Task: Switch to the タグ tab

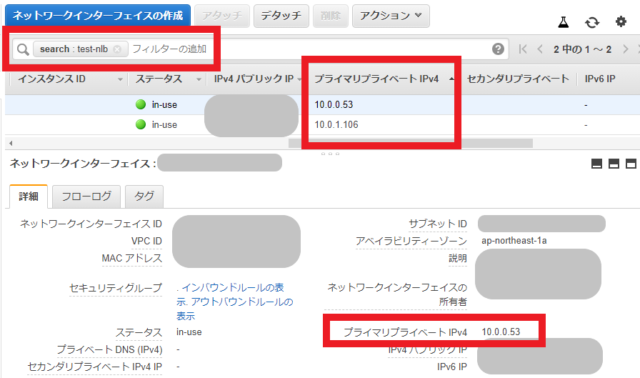Action: coord(144,196)
